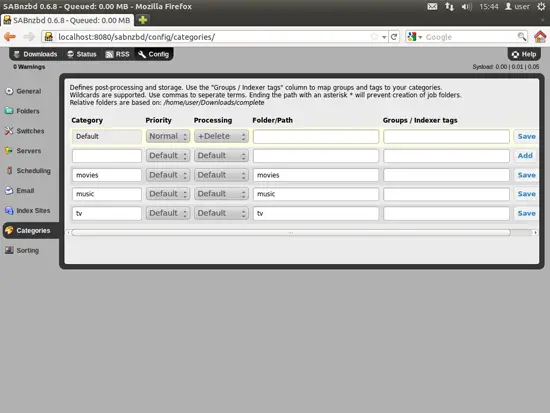
Task: Open Index Sites icon in sidebar
Action: (9, 211)
